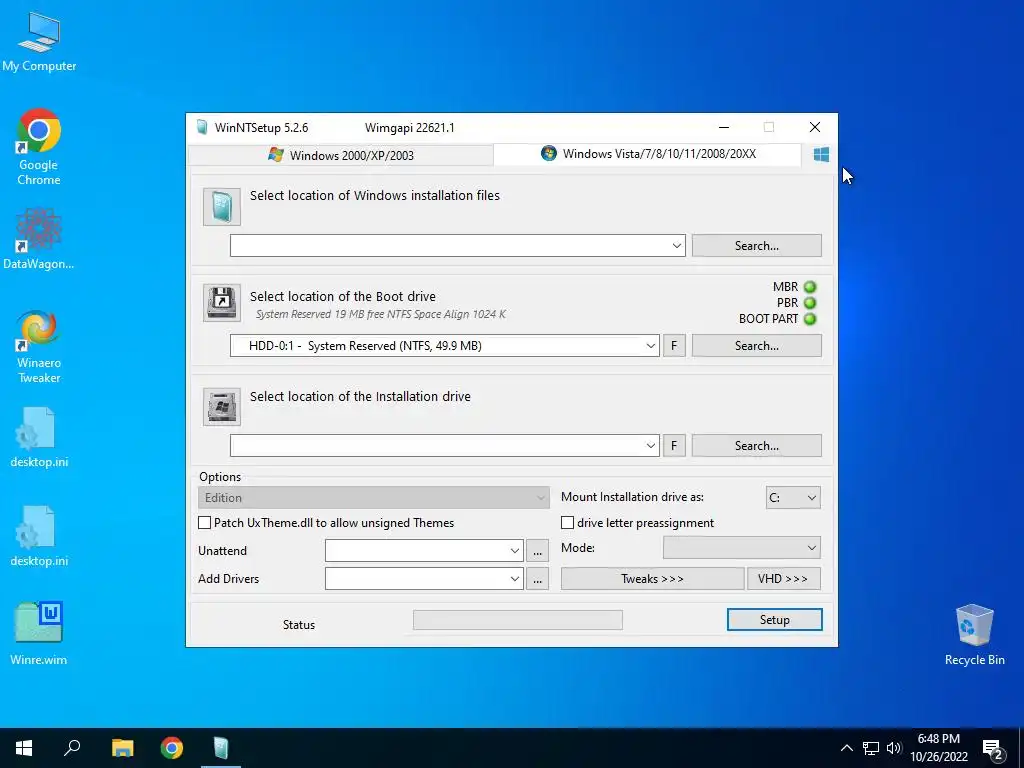Image resolution: width=1024 pixels, height=768 pixels.
Task: Open the DataWagon desktop shortcut
Action: 39,239
